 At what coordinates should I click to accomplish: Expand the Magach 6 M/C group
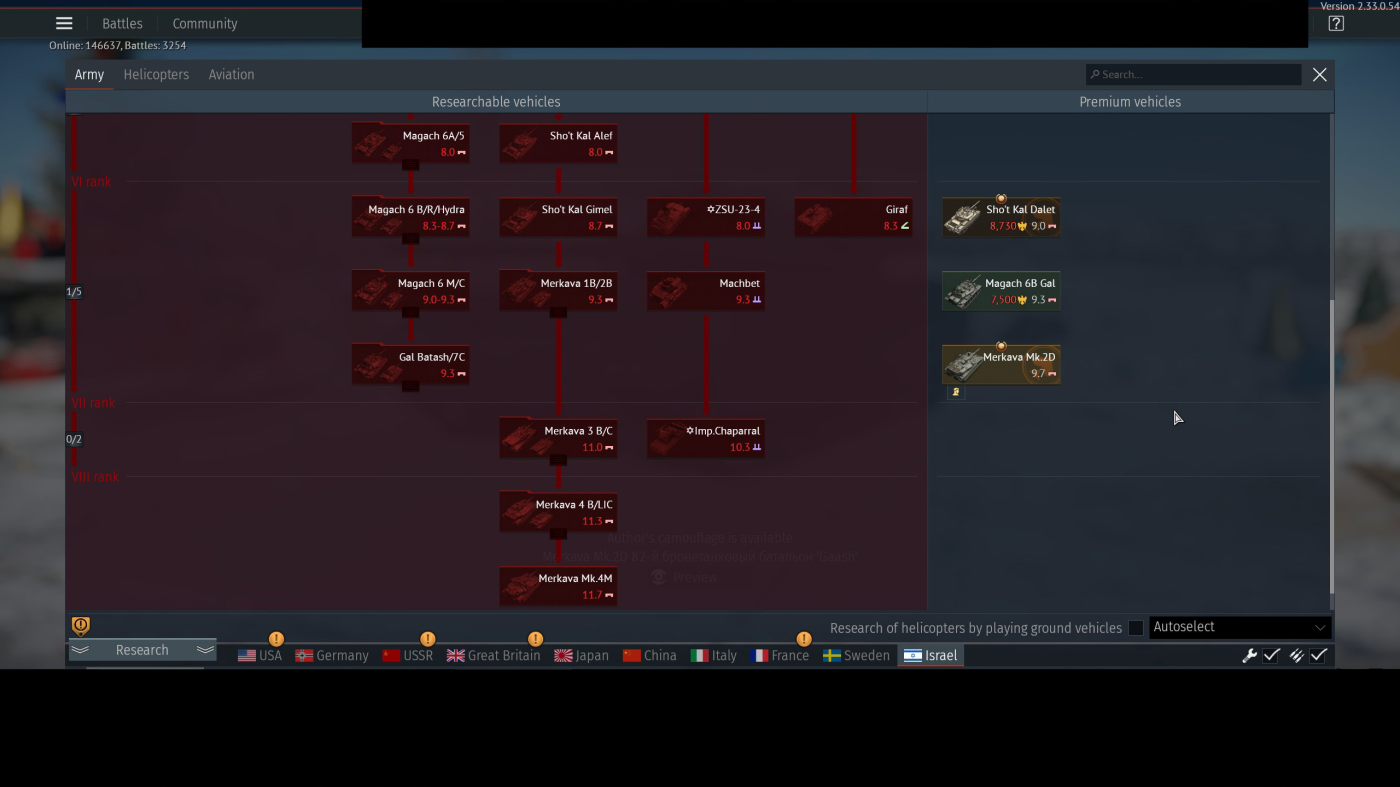tap(410, 290)
